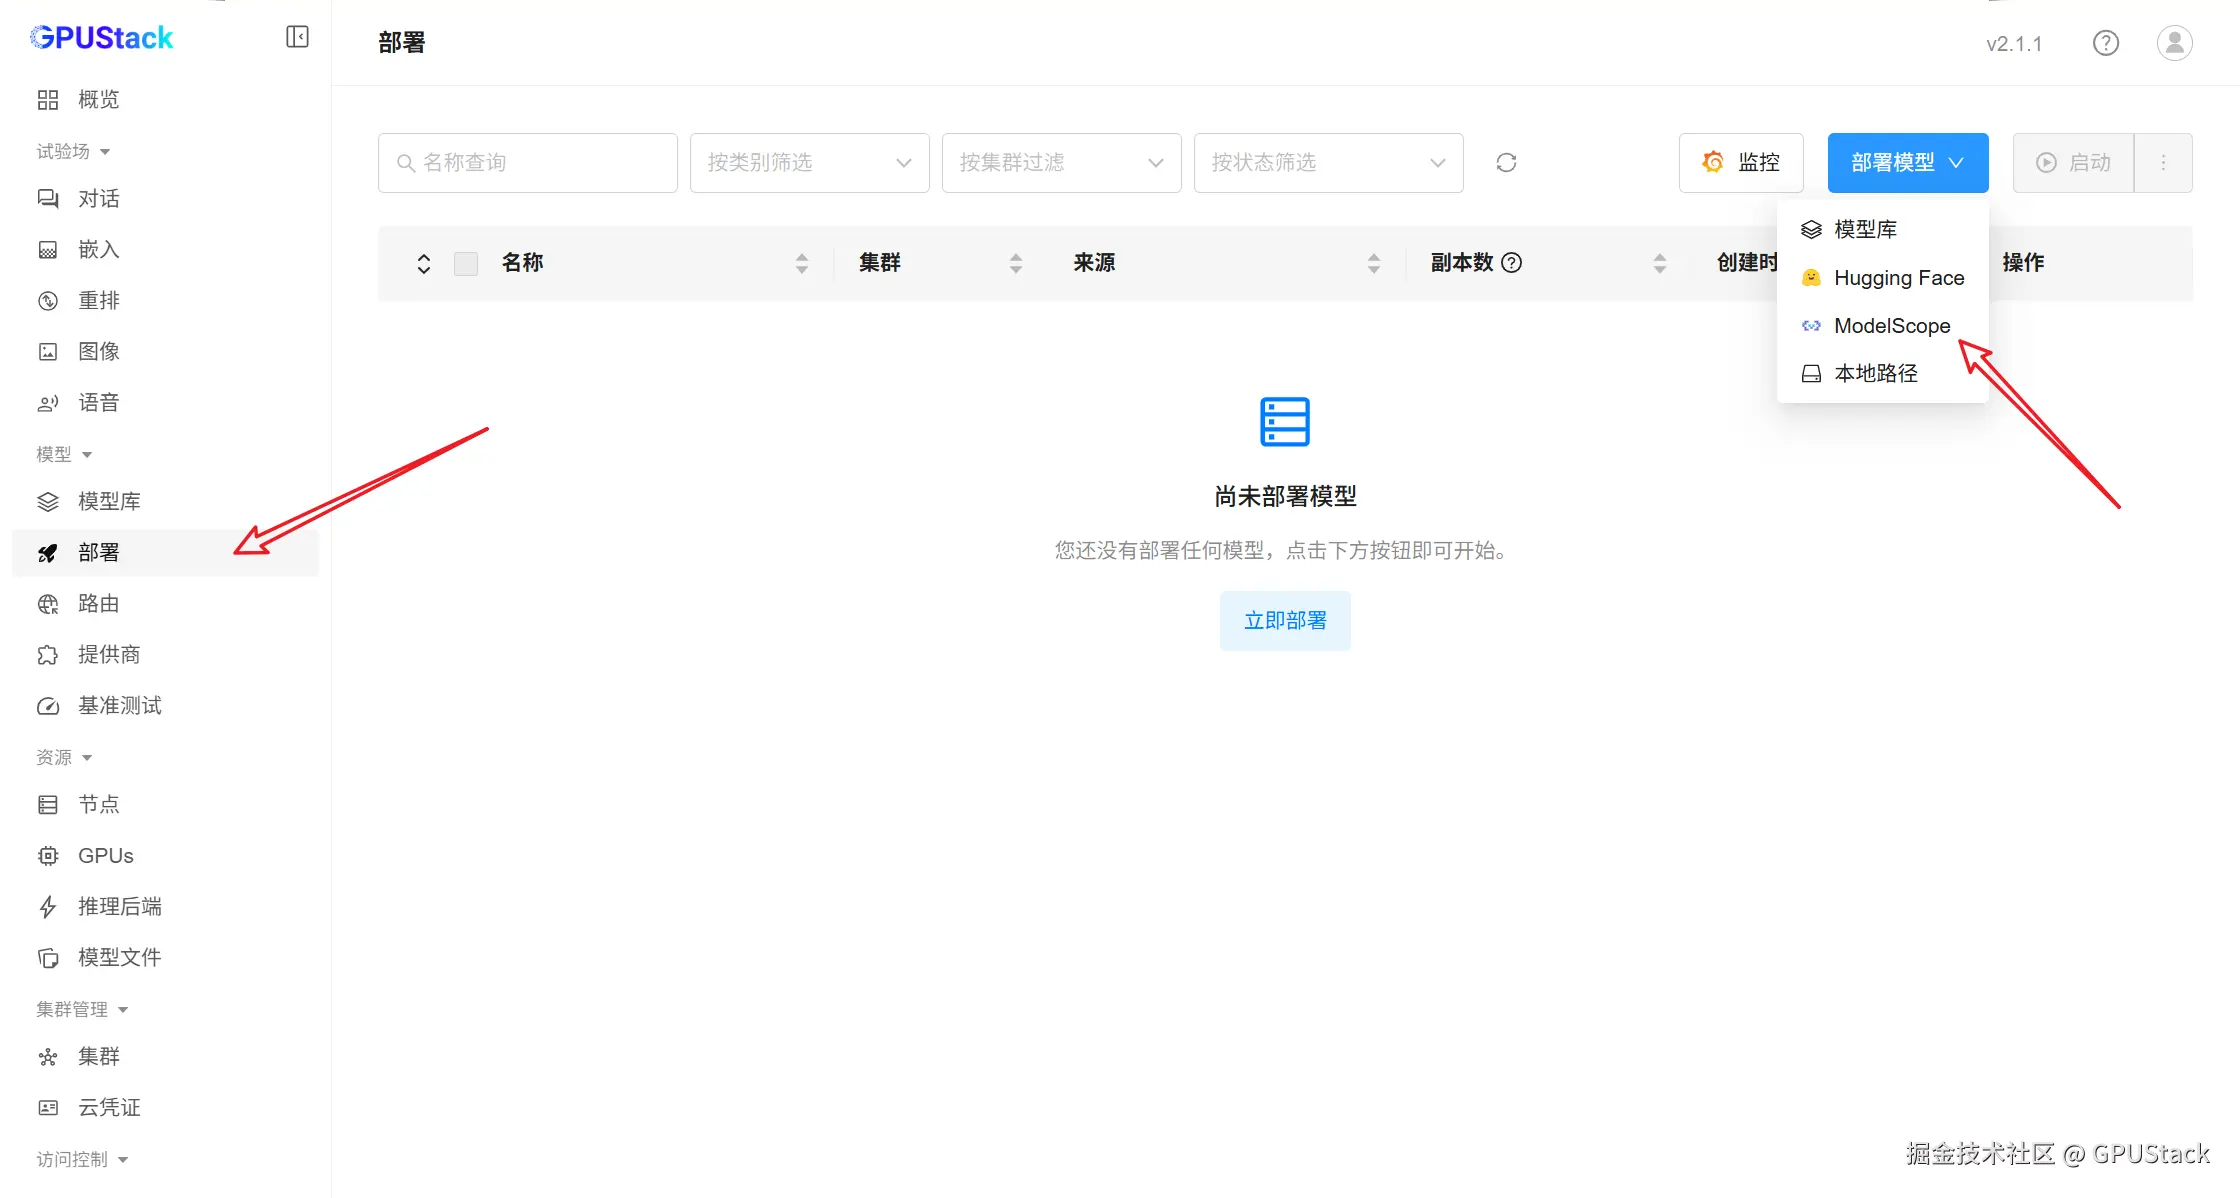The image size is (2240, 1198).
Task: Open the 监控 monitoring button
Action: 1741,162
